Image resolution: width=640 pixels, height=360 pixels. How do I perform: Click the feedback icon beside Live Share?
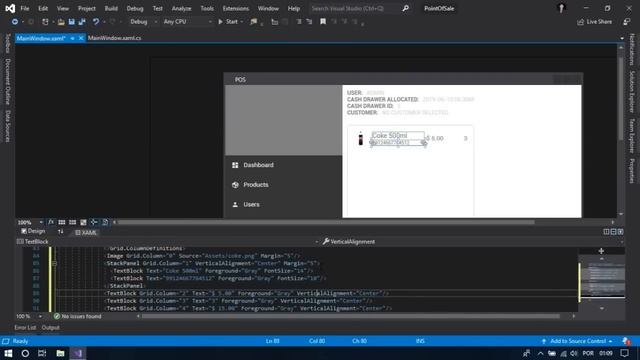627,22
